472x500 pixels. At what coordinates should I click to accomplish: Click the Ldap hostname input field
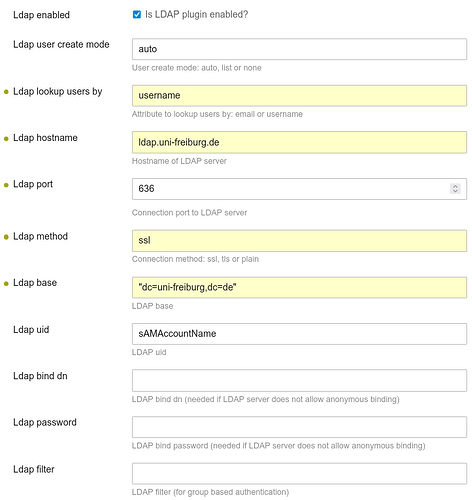click(299, 142)
